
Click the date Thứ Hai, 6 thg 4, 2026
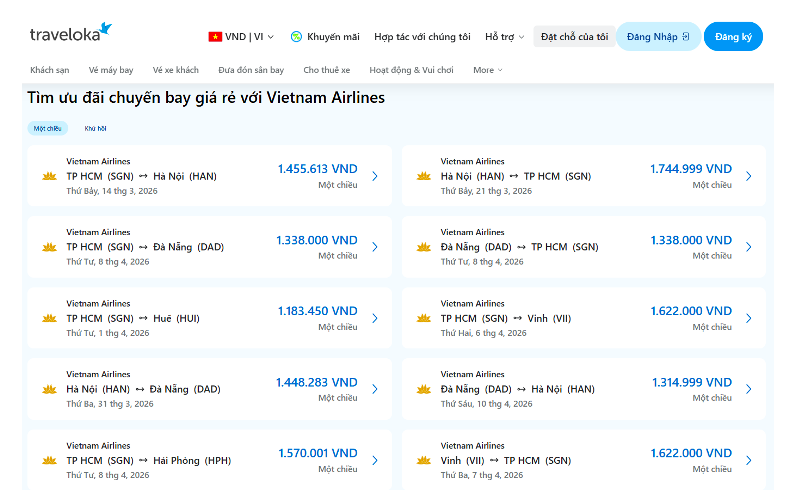pyautogui.click(x=484, y=333)
